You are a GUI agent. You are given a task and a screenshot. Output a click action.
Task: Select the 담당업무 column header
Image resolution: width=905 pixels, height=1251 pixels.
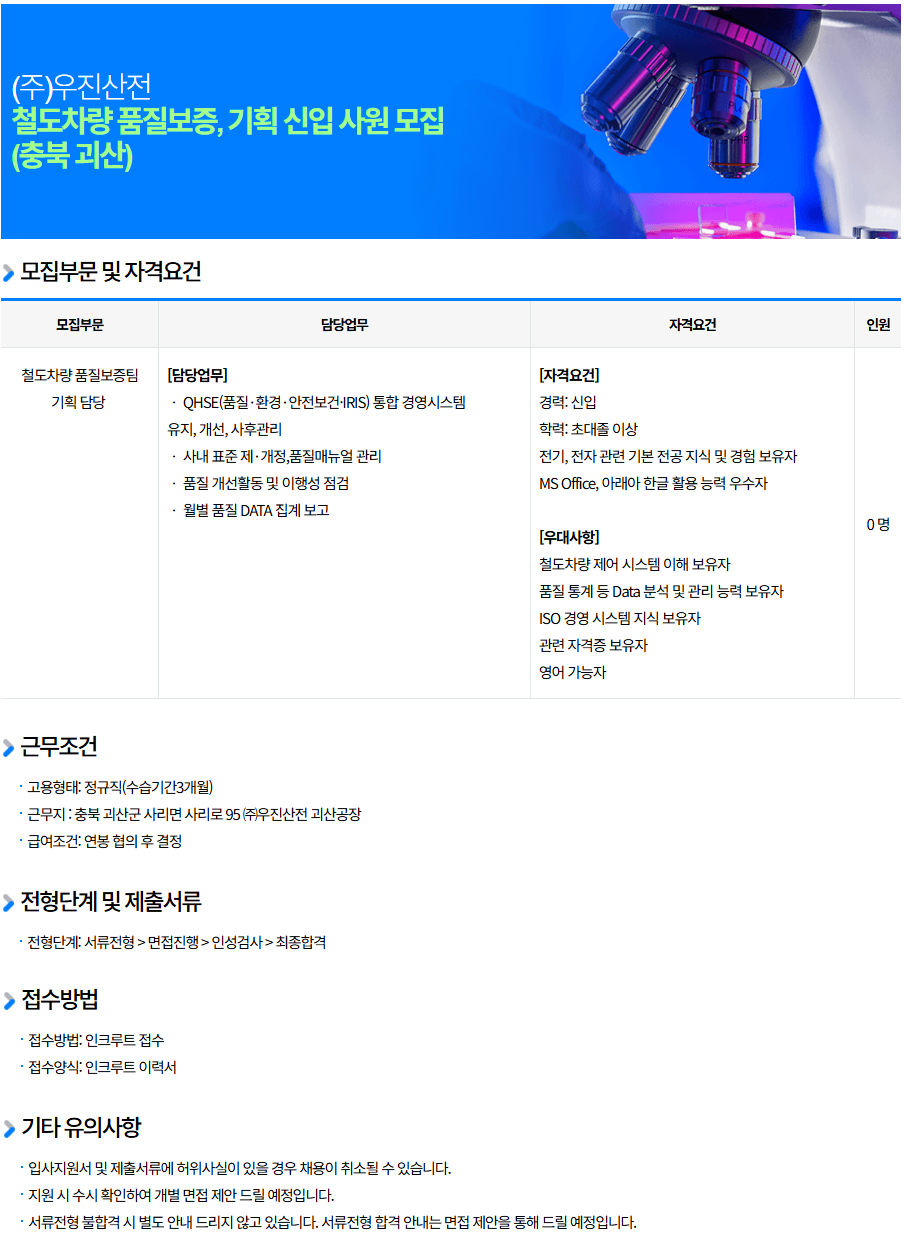(x=344, y=324)
